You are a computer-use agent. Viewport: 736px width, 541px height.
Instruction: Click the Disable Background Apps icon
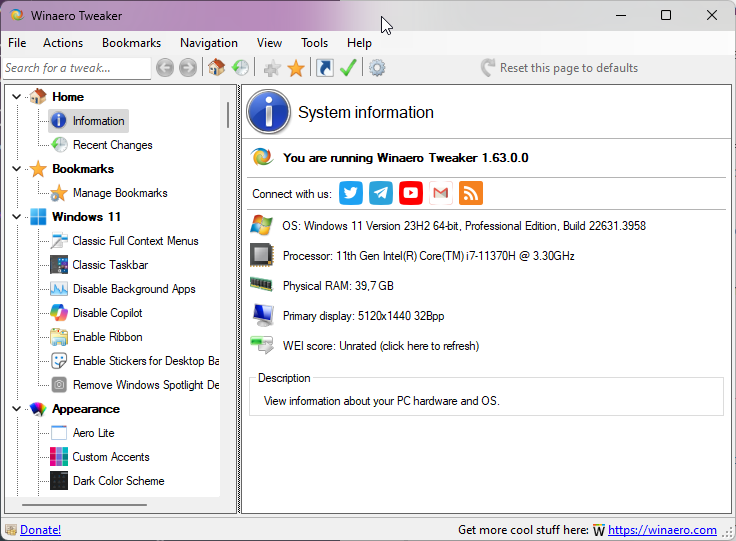59,289
